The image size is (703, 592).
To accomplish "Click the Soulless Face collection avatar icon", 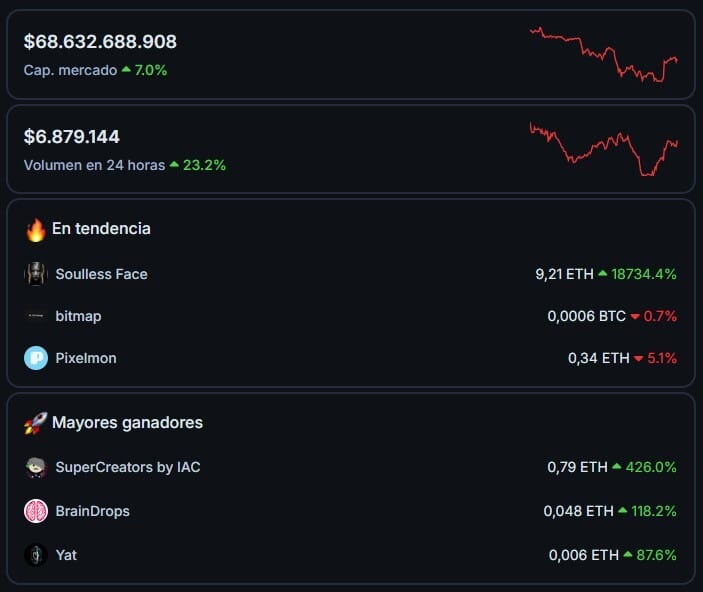I will [36, 274].
